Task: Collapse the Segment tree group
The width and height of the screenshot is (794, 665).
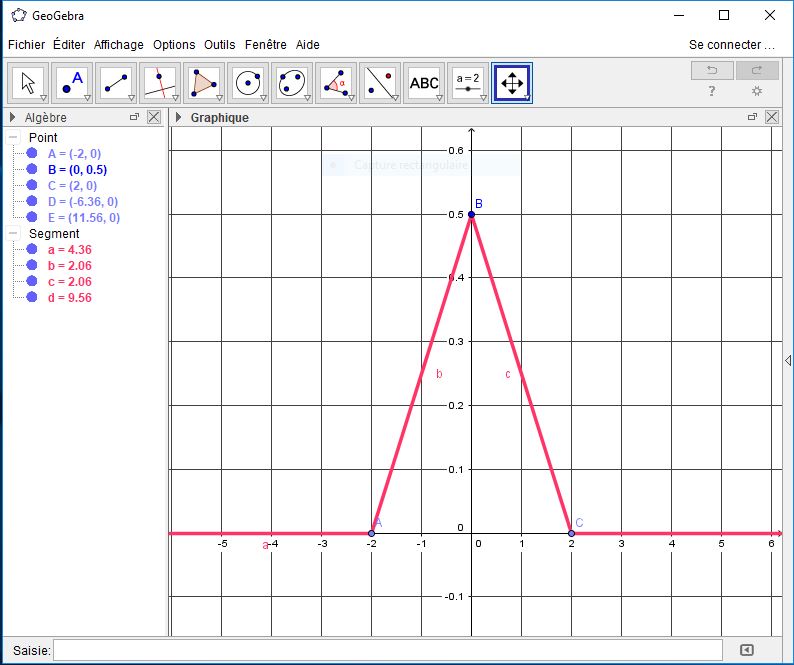Action: (x=13, y=233)
